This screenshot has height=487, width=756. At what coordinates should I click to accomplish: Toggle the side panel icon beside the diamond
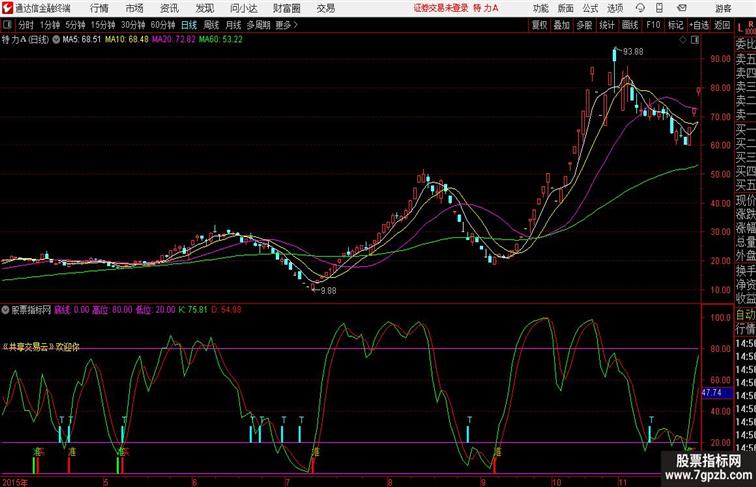coord(694,40)
